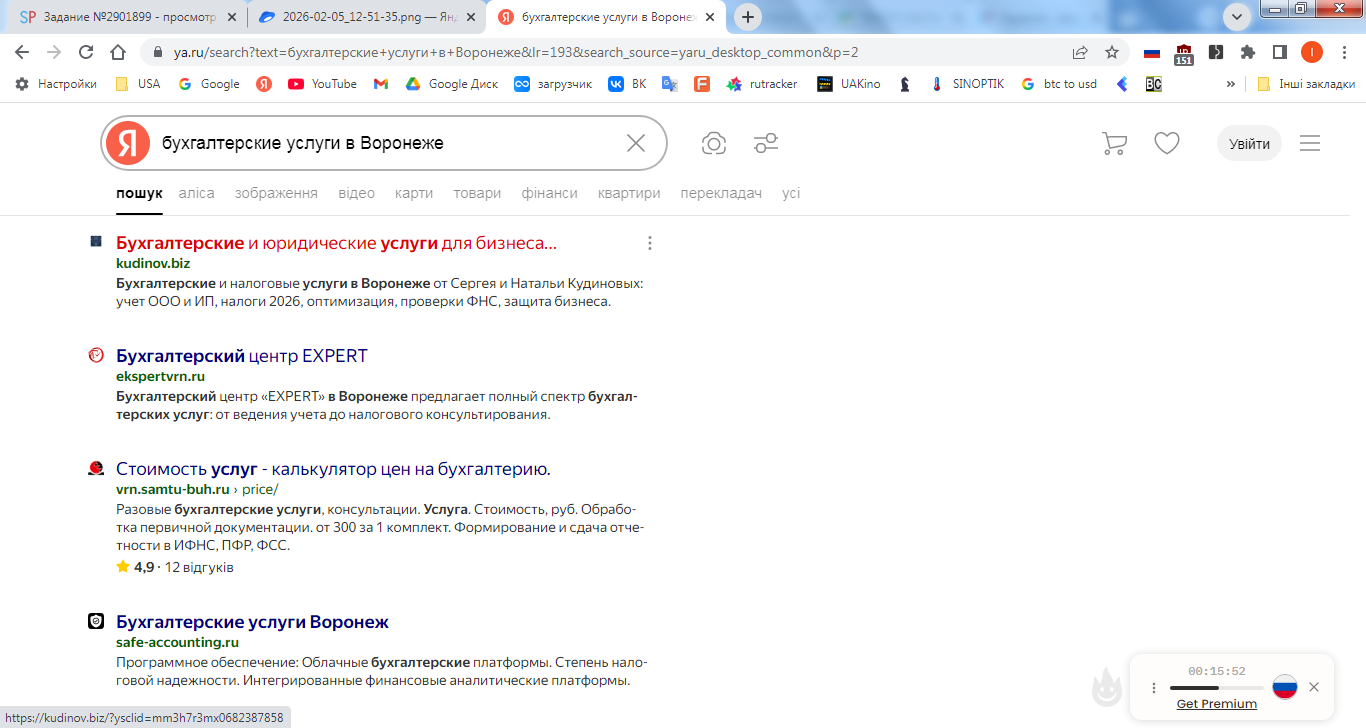Bookmark this page with the star icon
The image size is (1366, 728).
pos(1112,53)
